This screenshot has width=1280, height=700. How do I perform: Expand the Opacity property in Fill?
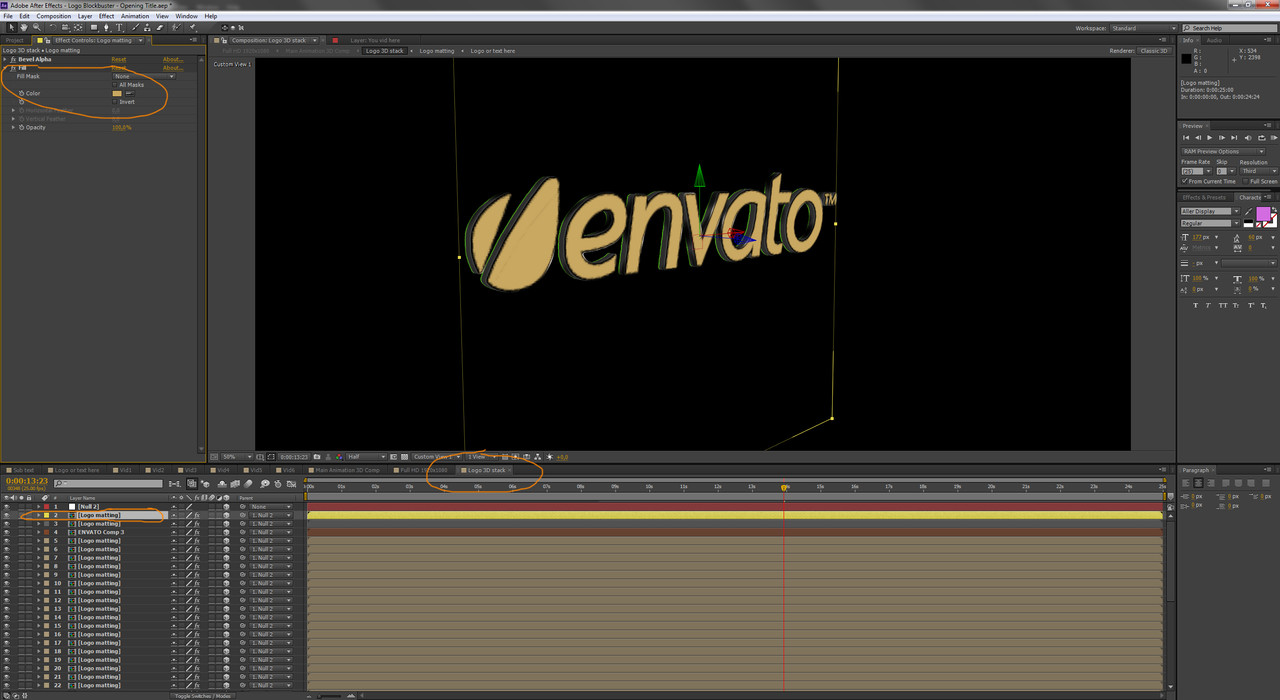click(13, 127)
